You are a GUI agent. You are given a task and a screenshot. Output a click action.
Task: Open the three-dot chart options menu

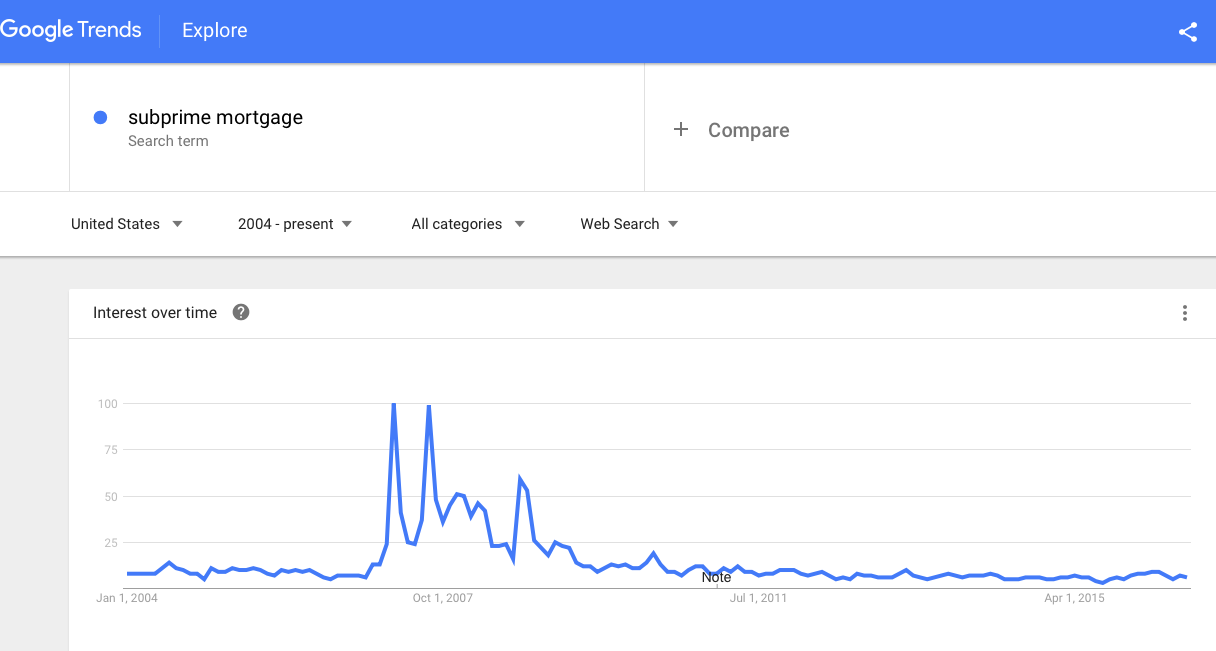coord(1185,313)
